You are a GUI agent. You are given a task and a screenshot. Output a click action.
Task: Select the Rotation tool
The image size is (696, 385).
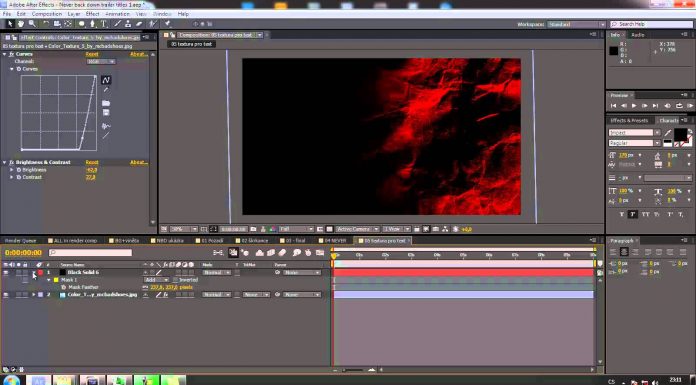point(46,24)
